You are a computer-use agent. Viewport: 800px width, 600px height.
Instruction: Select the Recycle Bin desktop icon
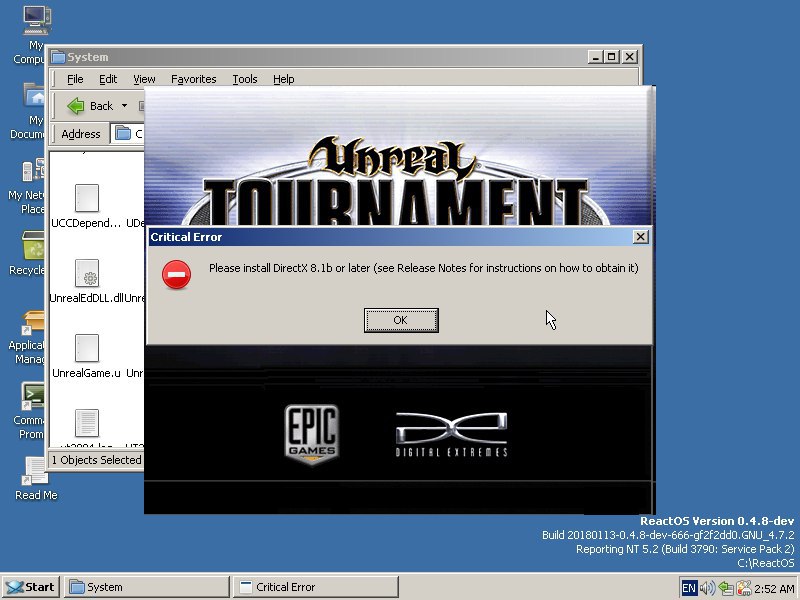34,245
